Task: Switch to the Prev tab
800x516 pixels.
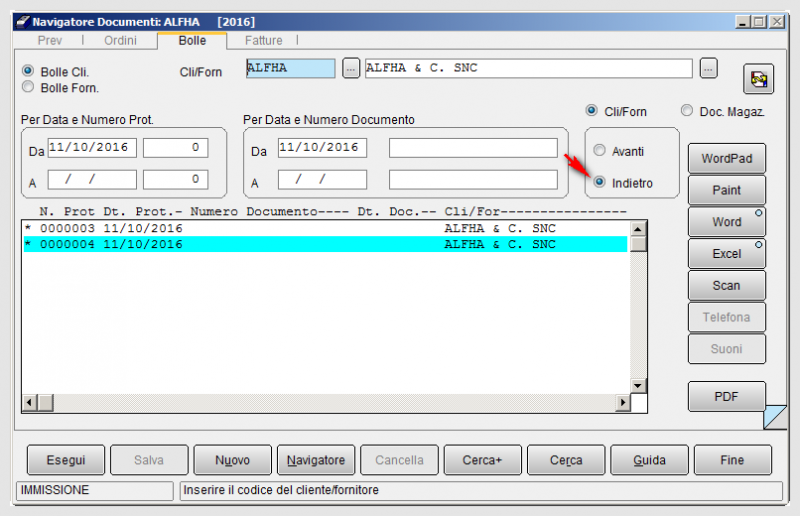Action: pos(49,40)
